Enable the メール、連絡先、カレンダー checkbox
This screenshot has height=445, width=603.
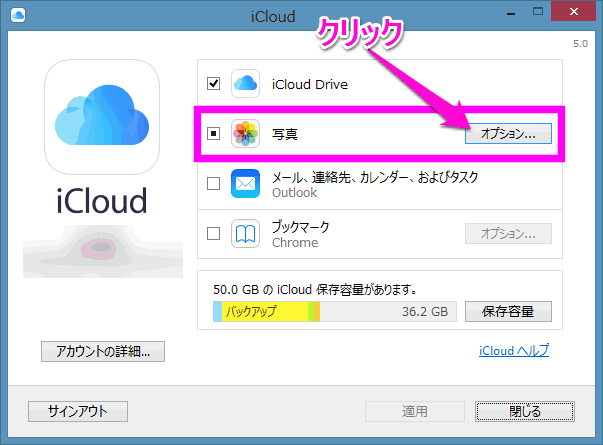coord(212,184)
